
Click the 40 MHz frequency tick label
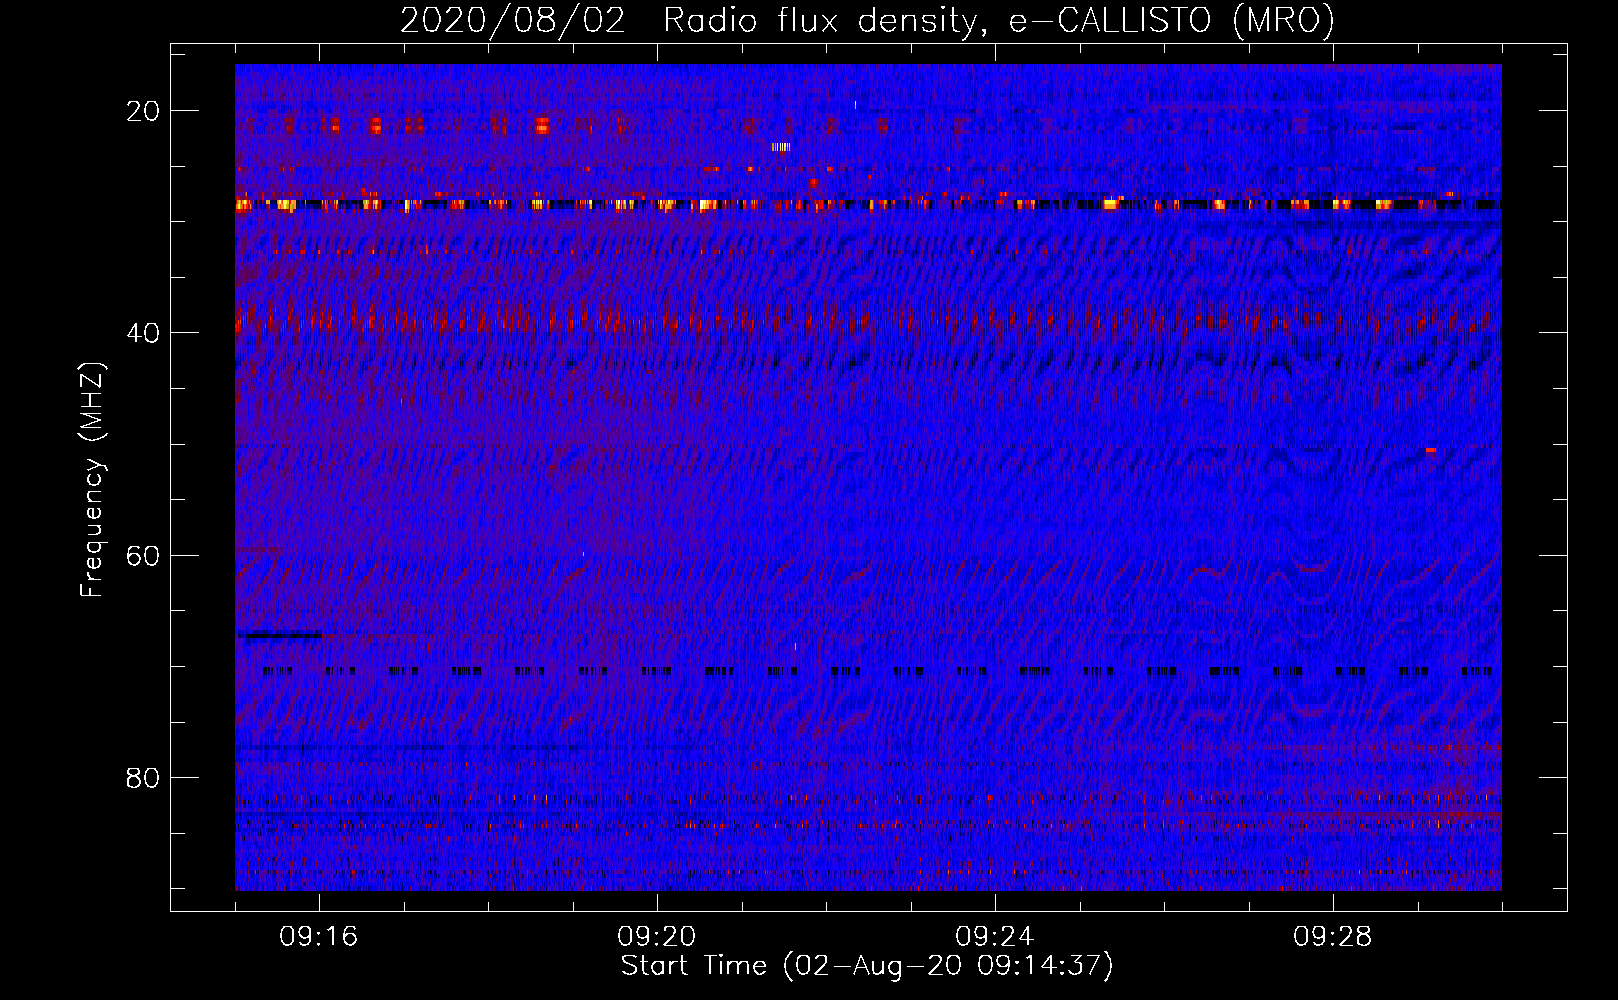coord(144,333)
